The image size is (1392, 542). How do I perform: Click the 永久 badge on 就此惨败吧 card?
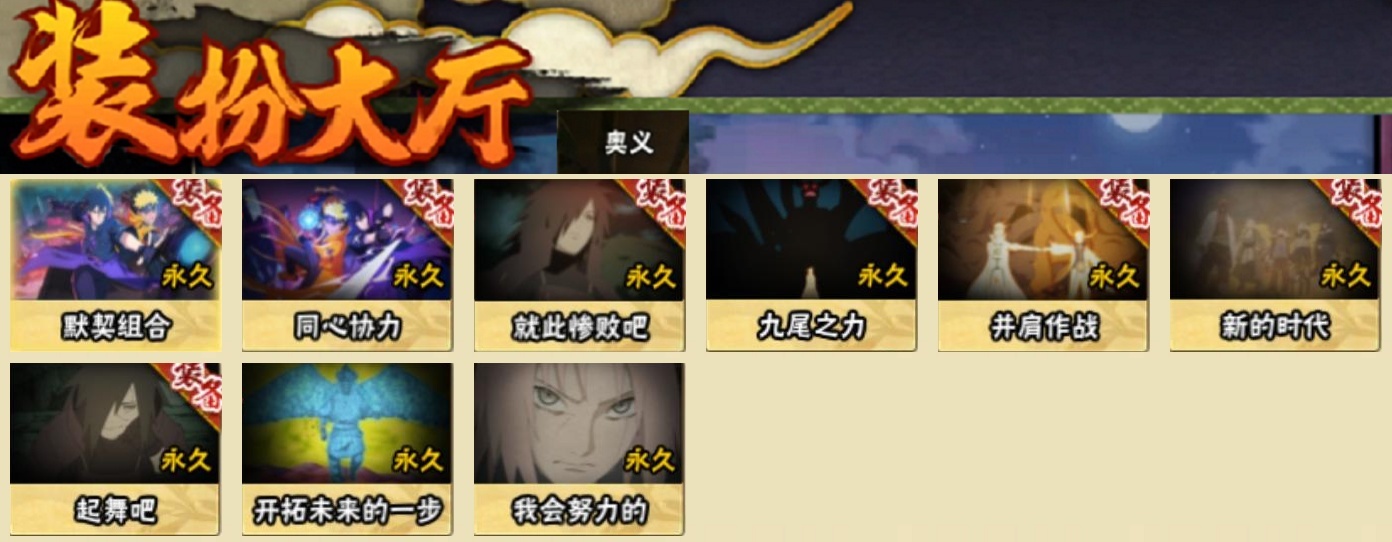point(652,276)
